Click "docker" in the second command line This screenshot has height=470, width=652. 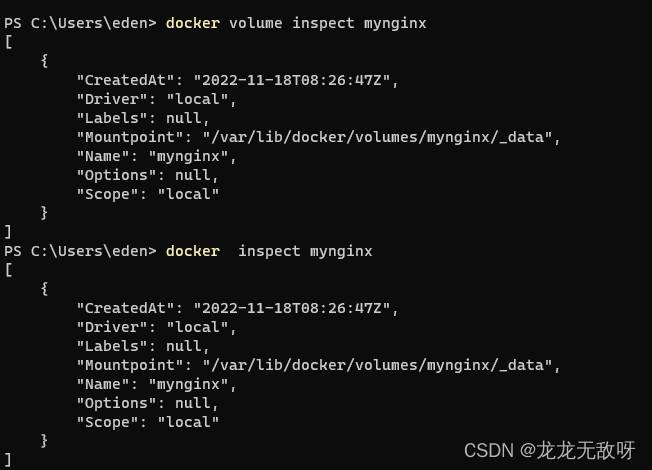click(192, 251)
